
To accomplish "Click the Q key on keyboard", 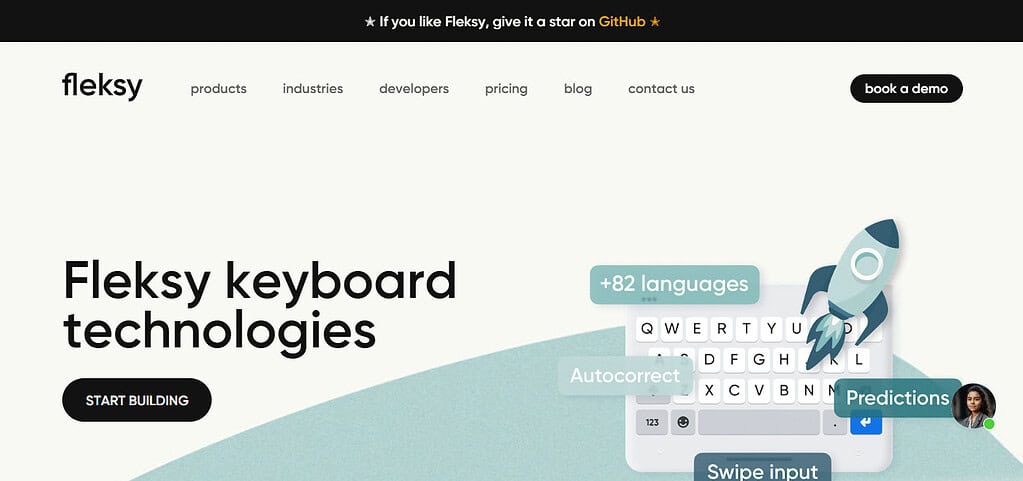I will point(647,329).
